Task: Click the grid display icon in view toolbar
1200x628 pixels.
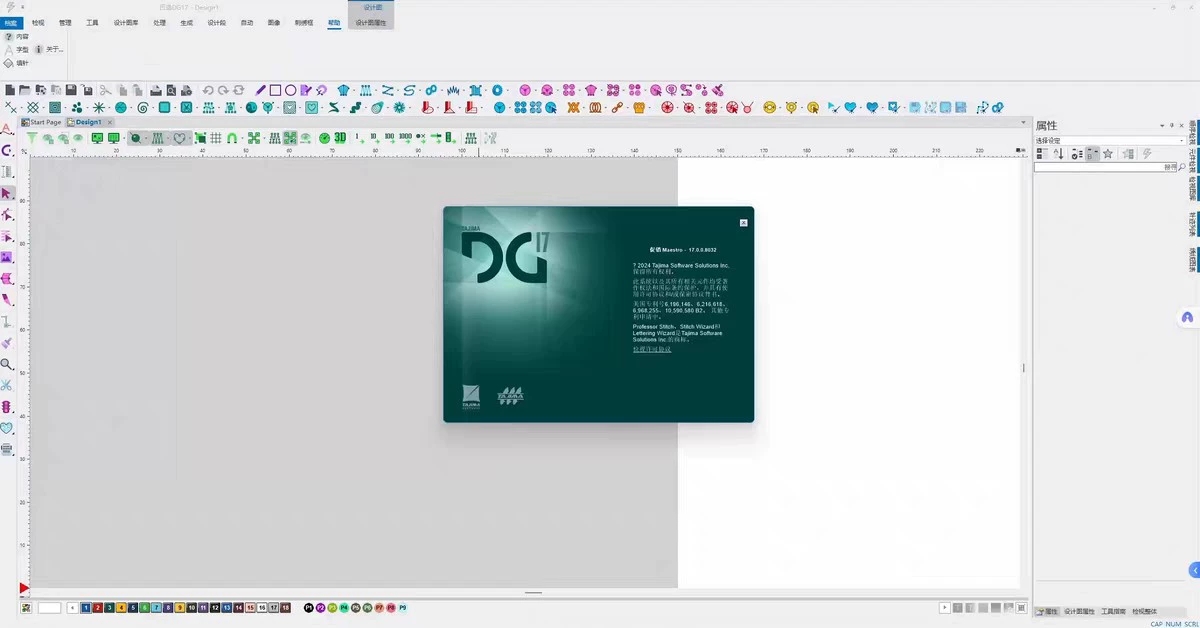Action: (x=216, y=138)
